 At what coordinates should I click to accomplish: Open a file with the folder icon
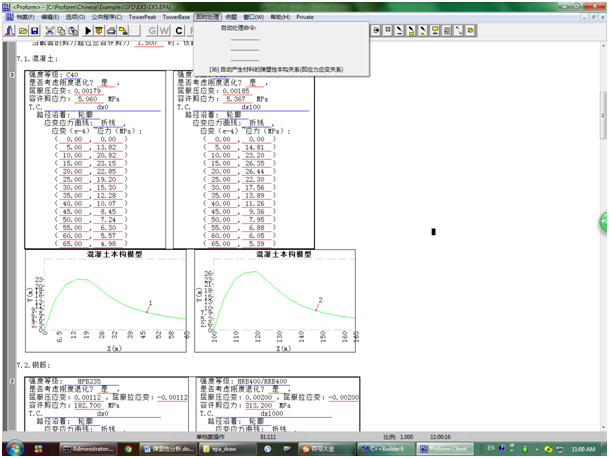click(23, 30)
